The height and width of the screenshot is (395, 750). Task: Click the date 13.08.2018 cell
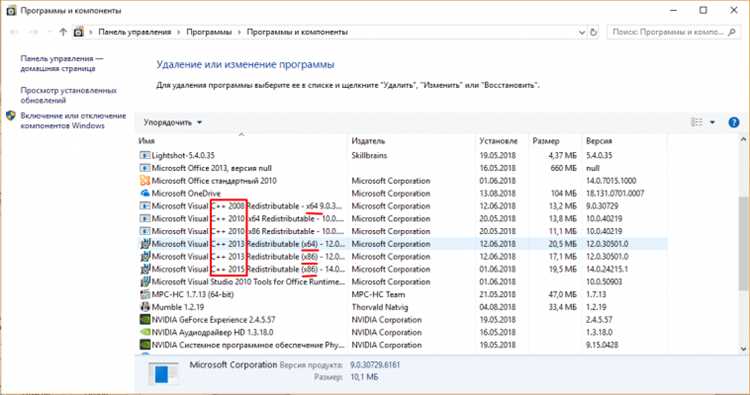(497, 193)
